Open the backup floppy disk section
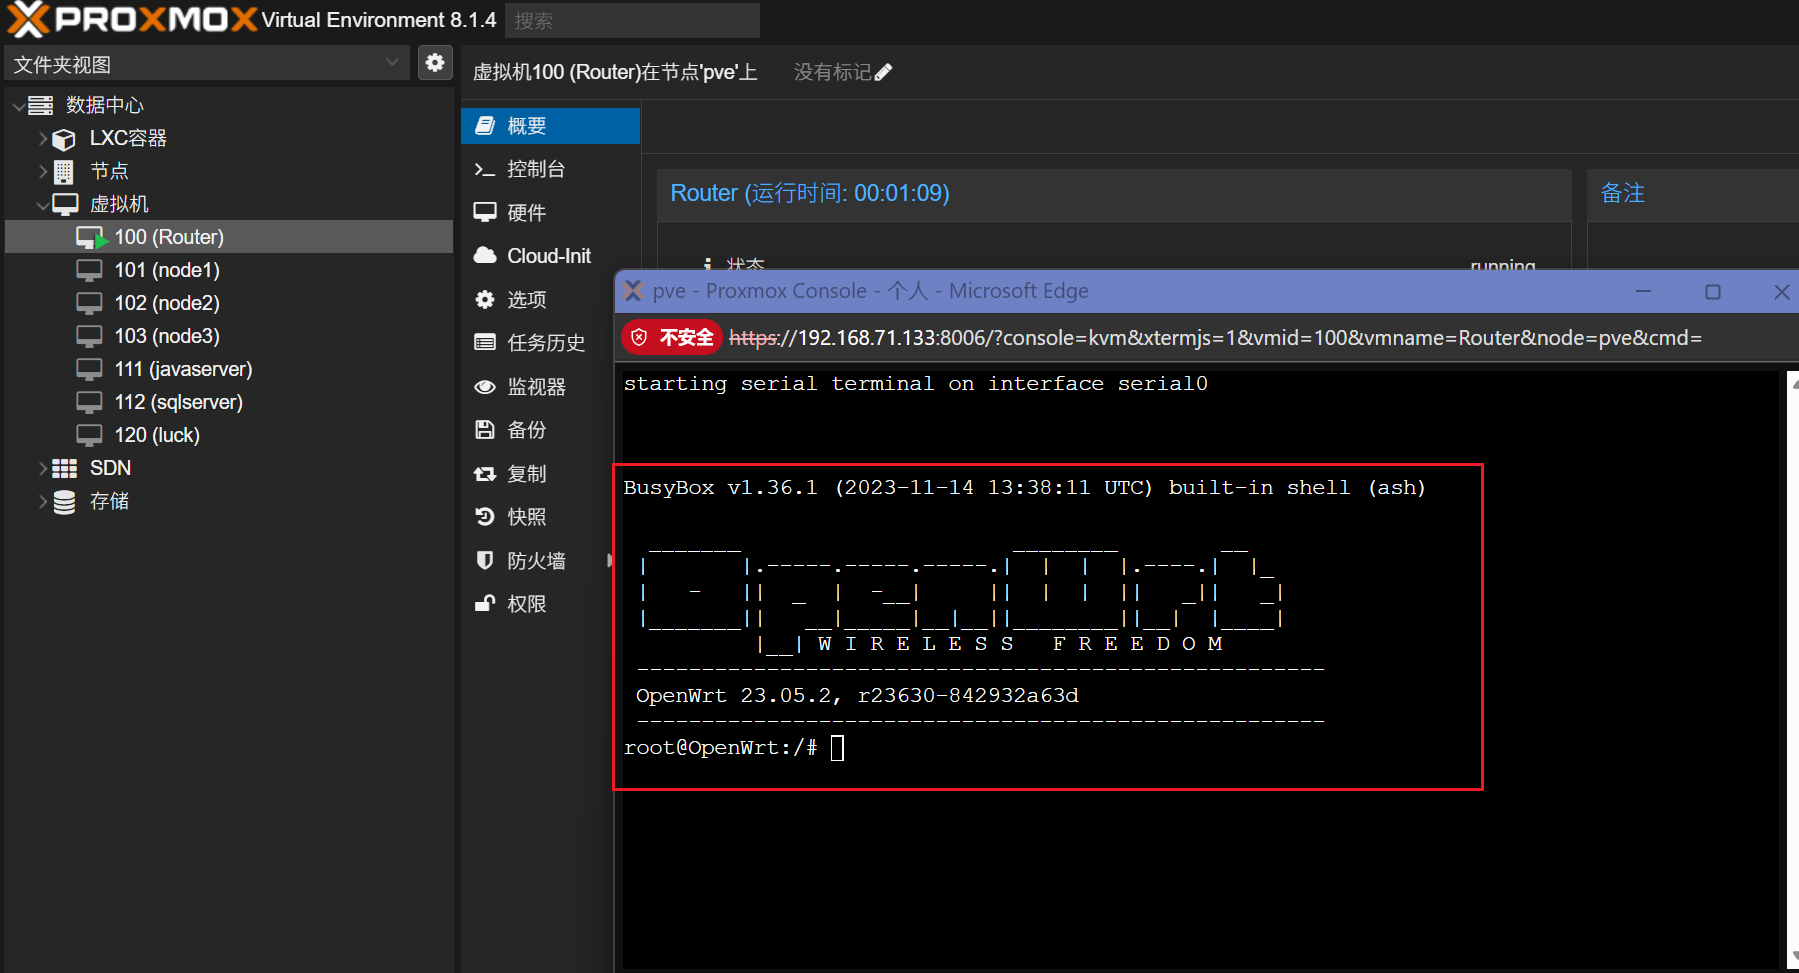This screenshot has height=973, width=1799. tap(485, 430)
